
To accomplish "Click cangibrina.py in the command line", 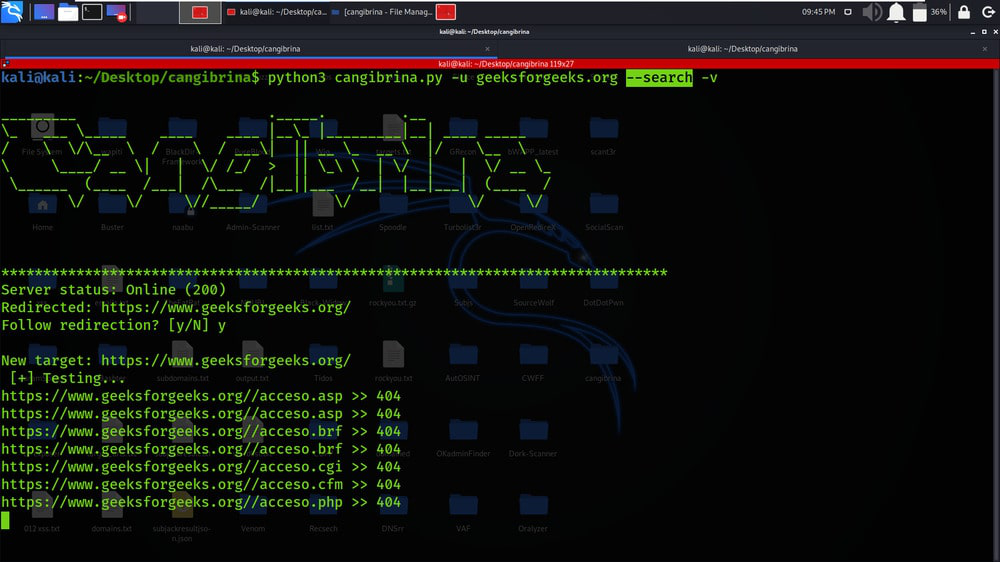I will [388, 78].
